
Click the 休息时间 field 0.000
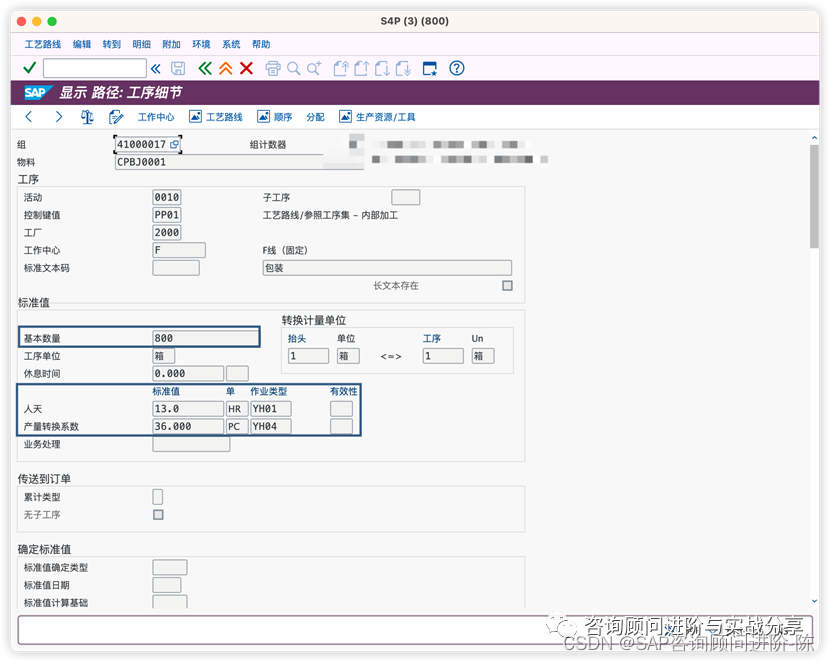coord(188,373)
